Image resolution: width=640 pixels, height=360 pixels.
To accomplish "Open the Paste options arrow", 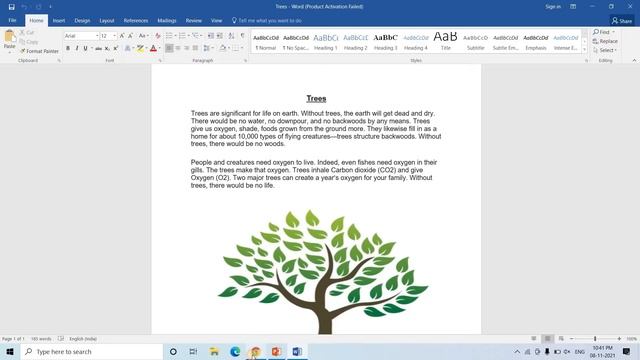I will (x=9, y=51).
